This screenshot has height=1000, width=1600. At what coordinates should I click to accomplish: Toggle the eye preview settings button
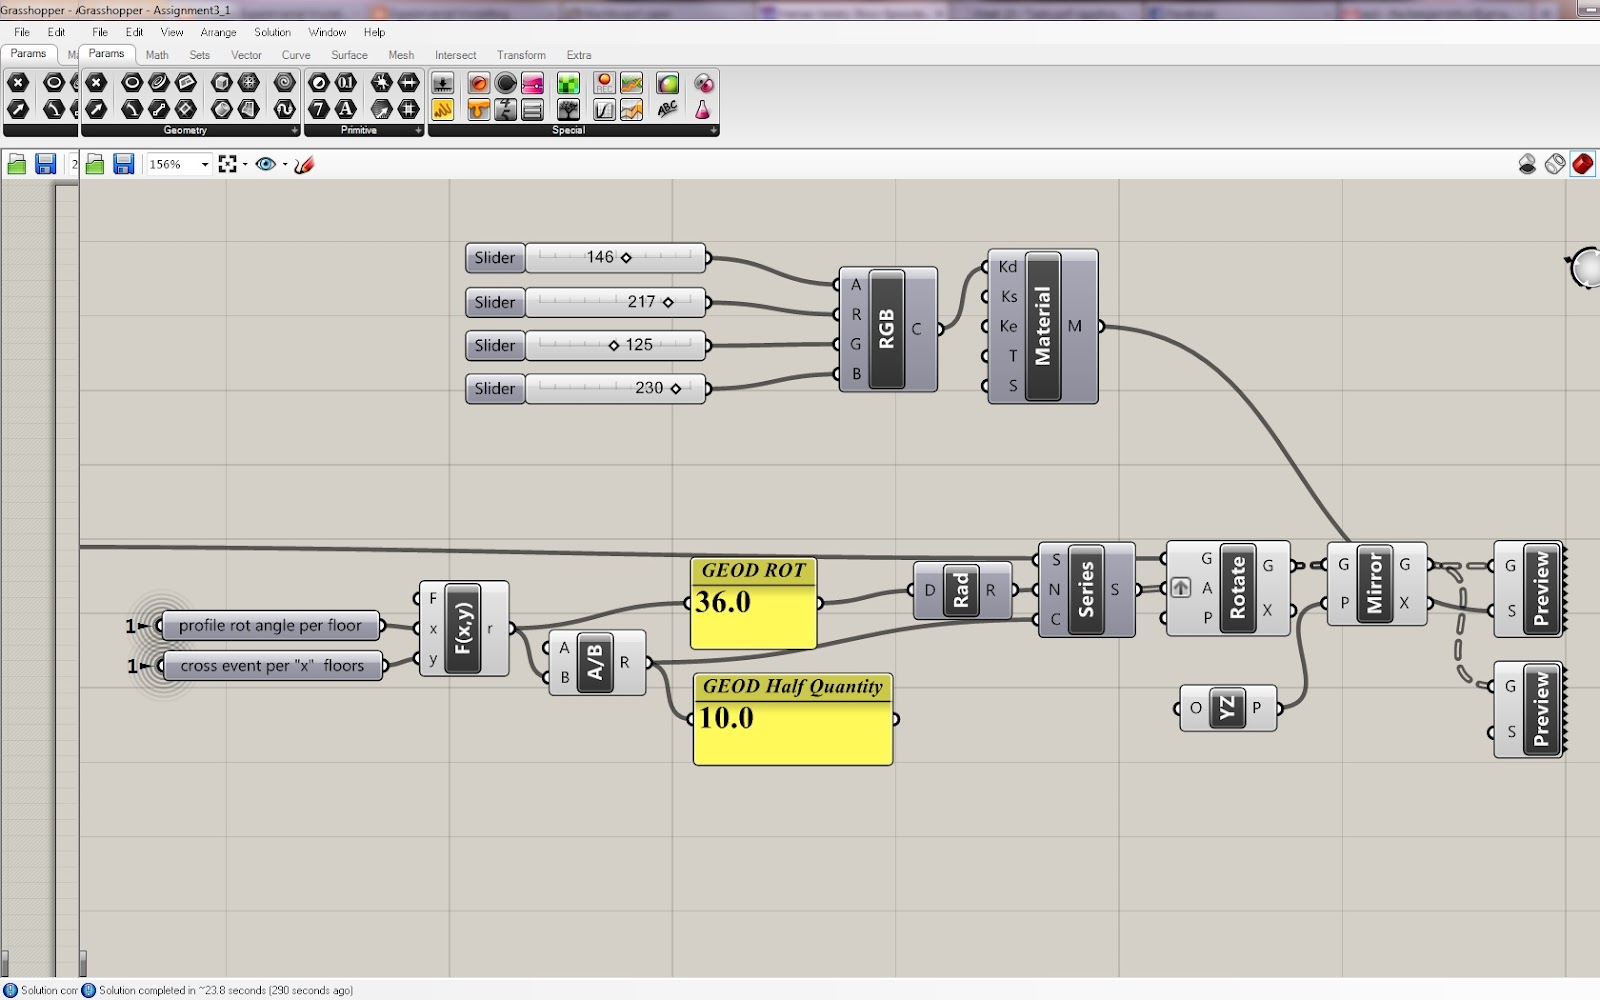click(265, 164)
